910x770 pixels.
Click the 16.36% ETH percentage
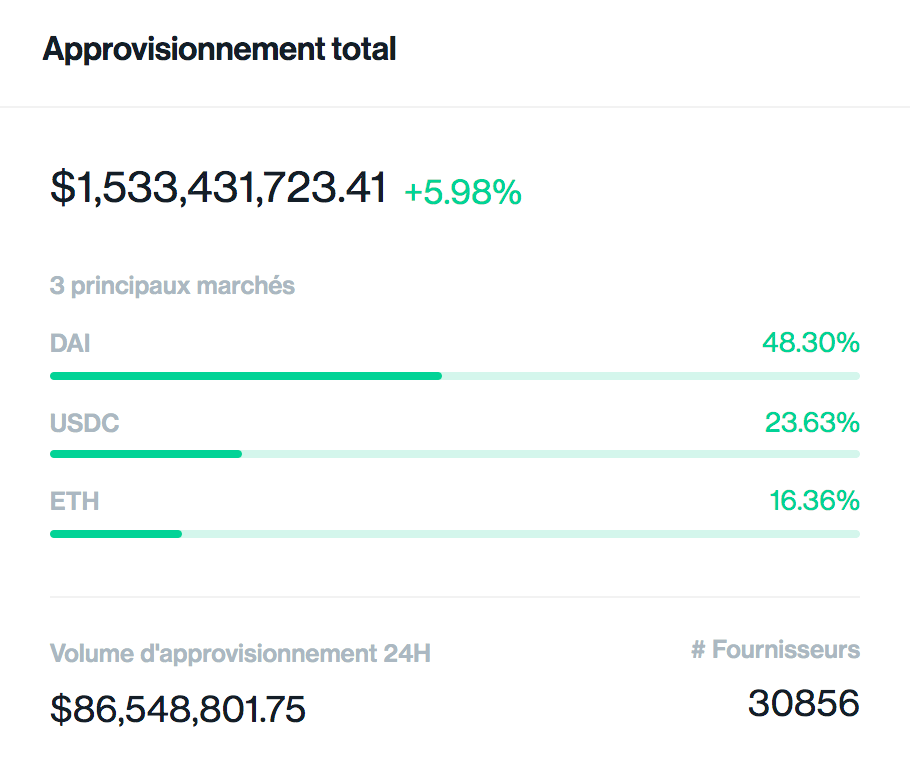coord(814,501)
